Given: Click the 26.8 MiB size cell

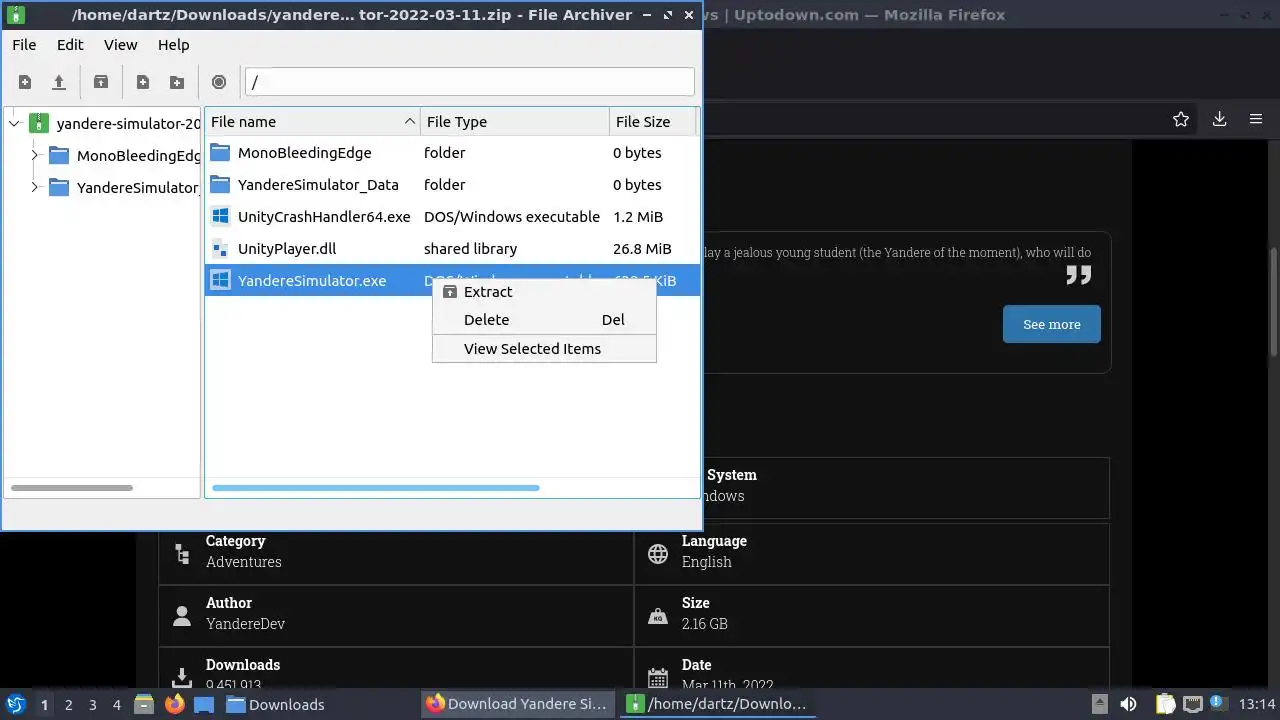Looking at the screenshot, I should [642, 249].
